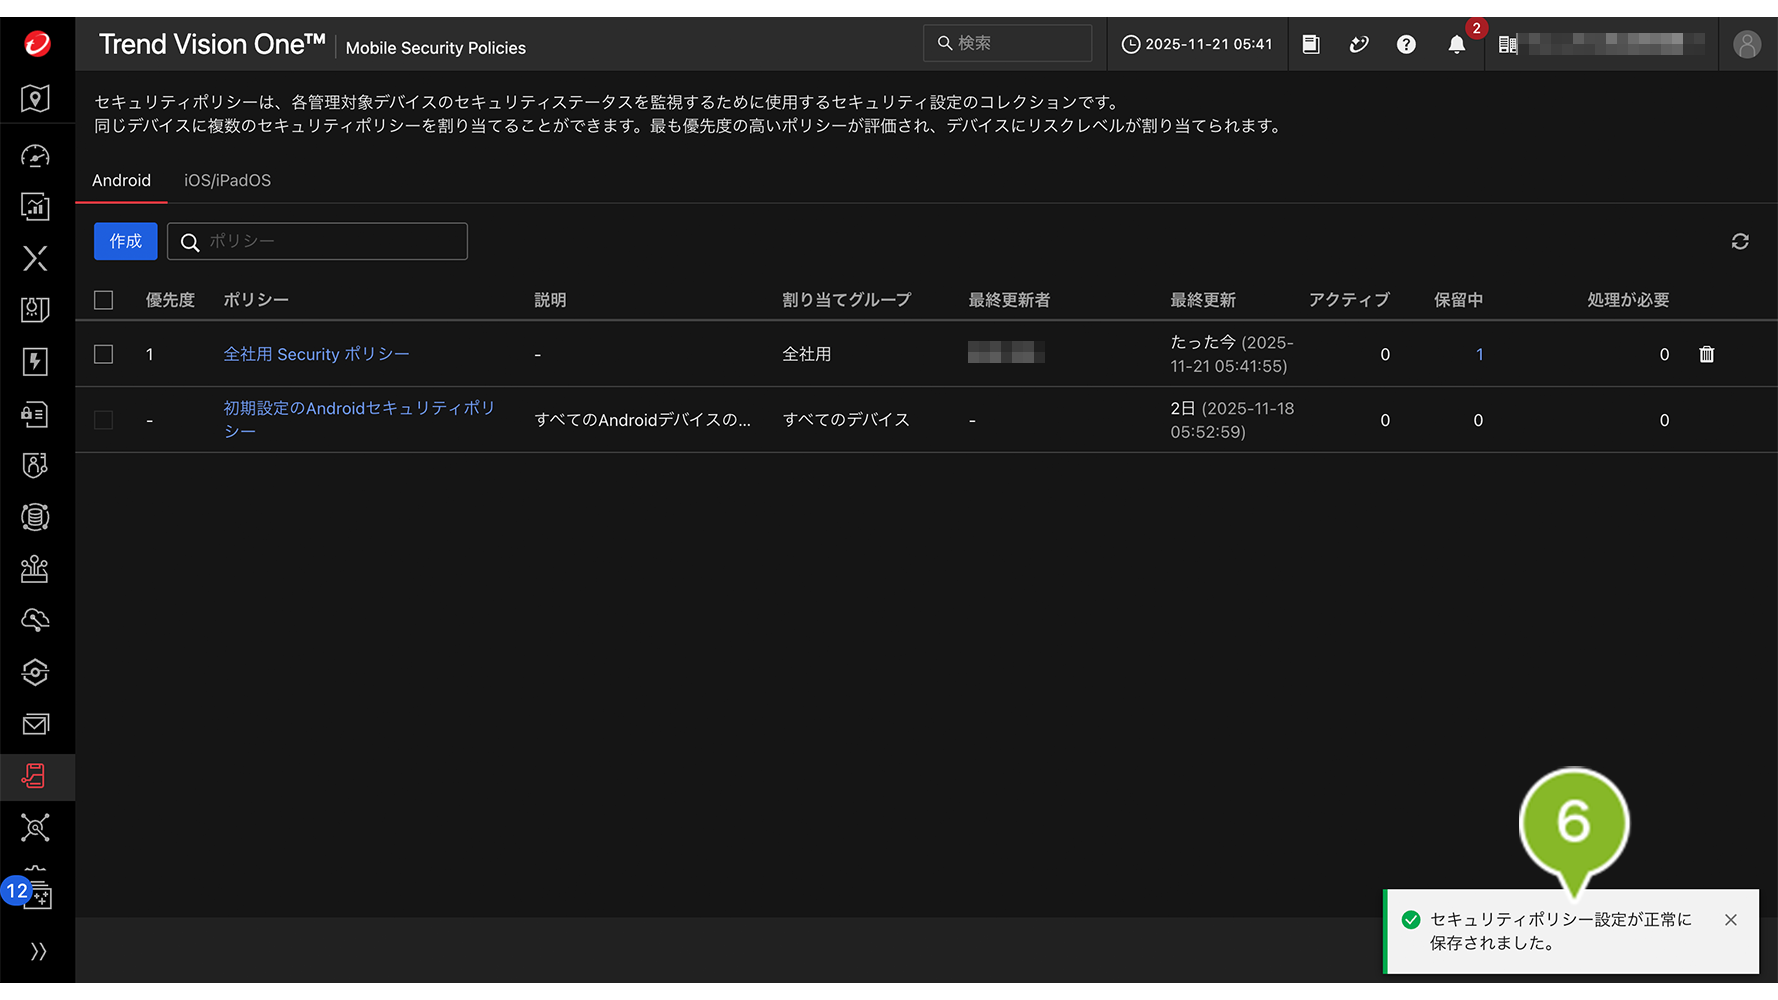The image size is (1778, 1000).
Task: Open the console date-time selector
Action: click(1197, 44)
